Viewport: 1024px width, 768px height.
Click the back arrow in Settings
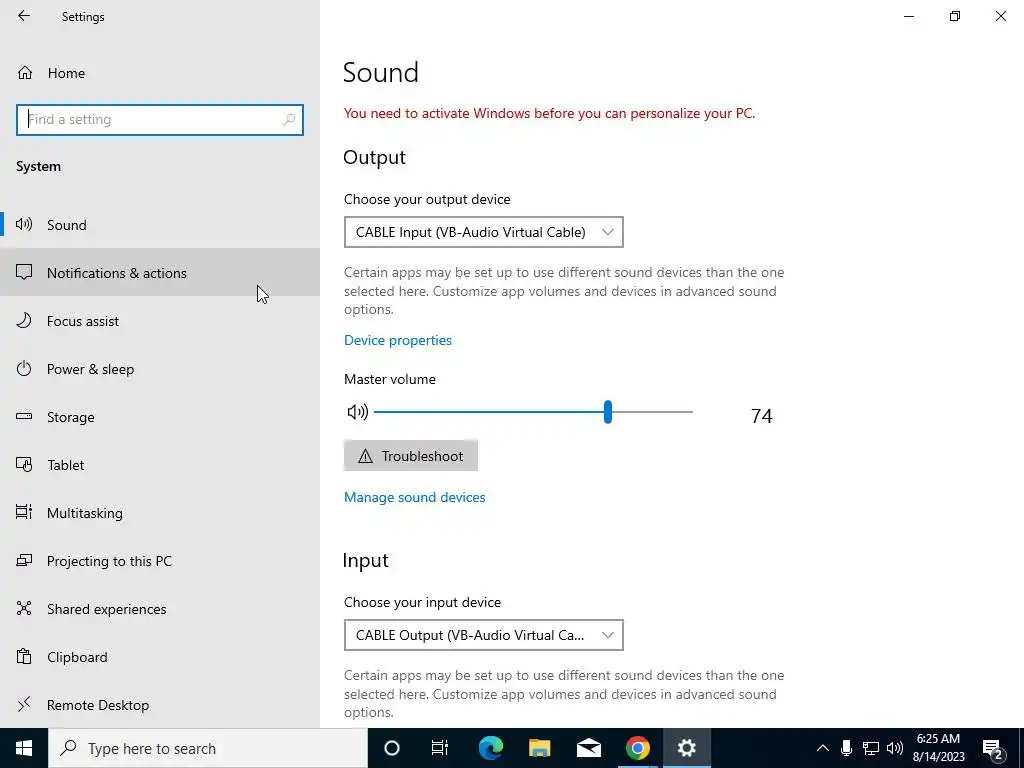click(24, 16)
